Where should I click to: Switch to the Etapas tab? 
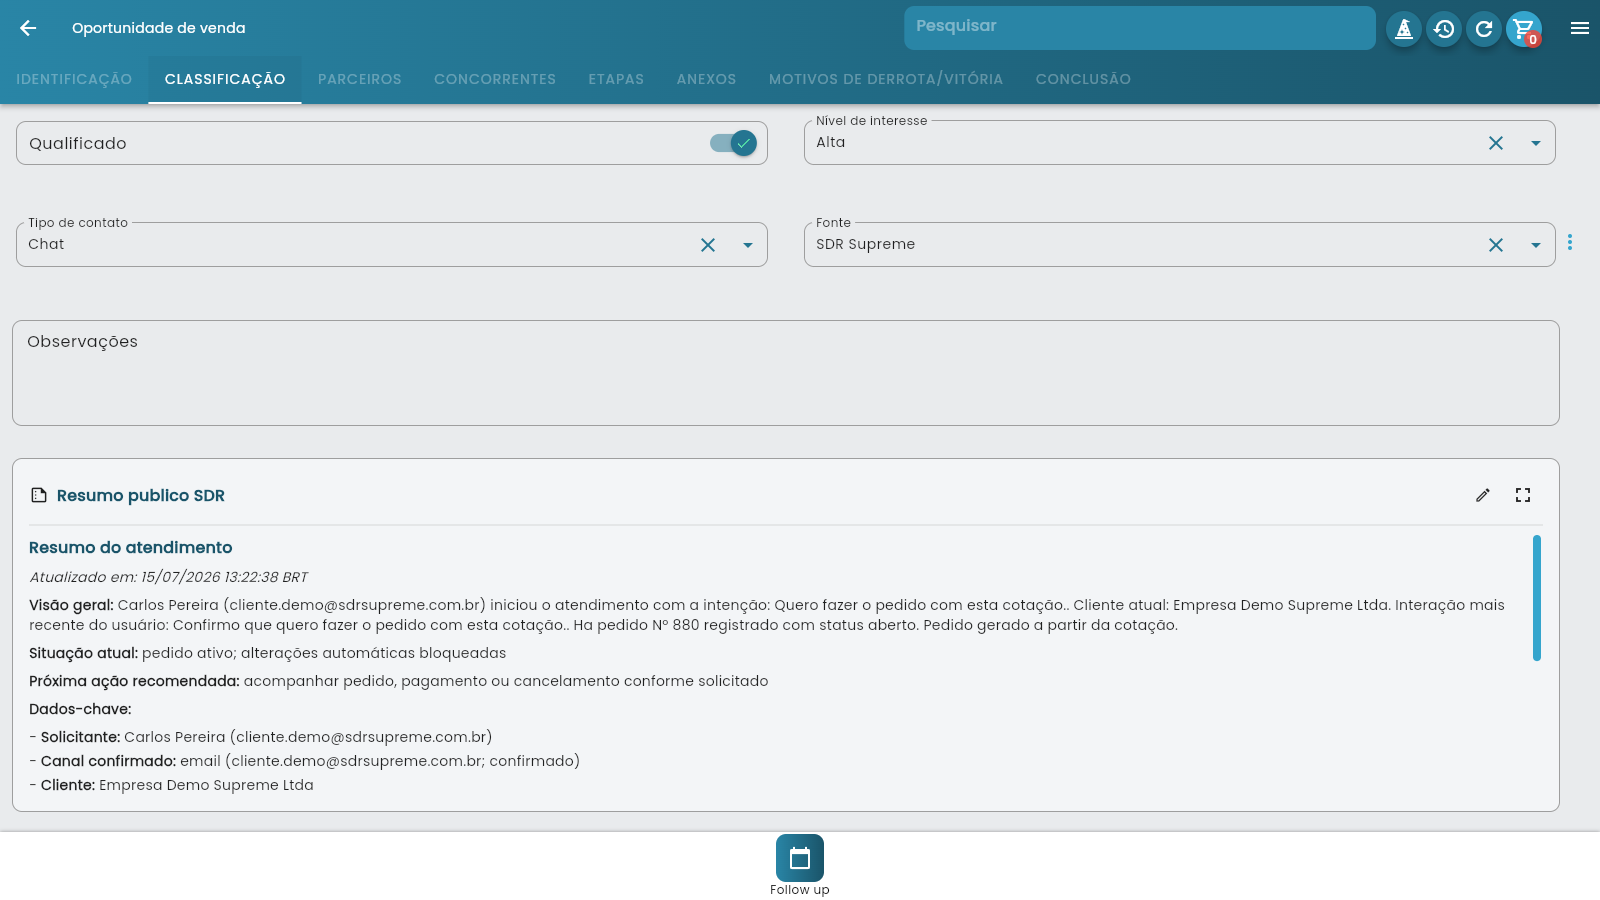616,79
